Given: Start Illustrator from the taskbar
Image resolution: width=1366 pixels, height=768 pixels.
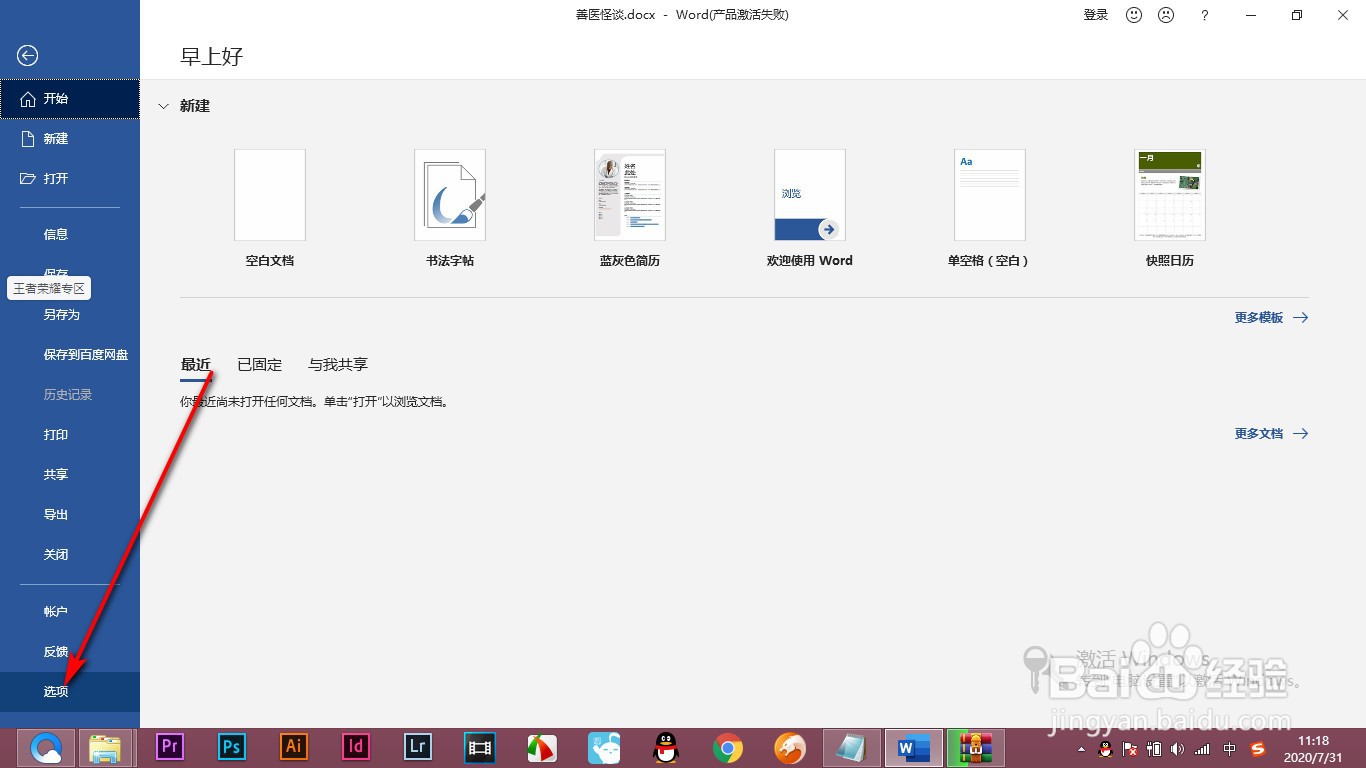Looking at the screenshot, I should (x=293, y=747).
